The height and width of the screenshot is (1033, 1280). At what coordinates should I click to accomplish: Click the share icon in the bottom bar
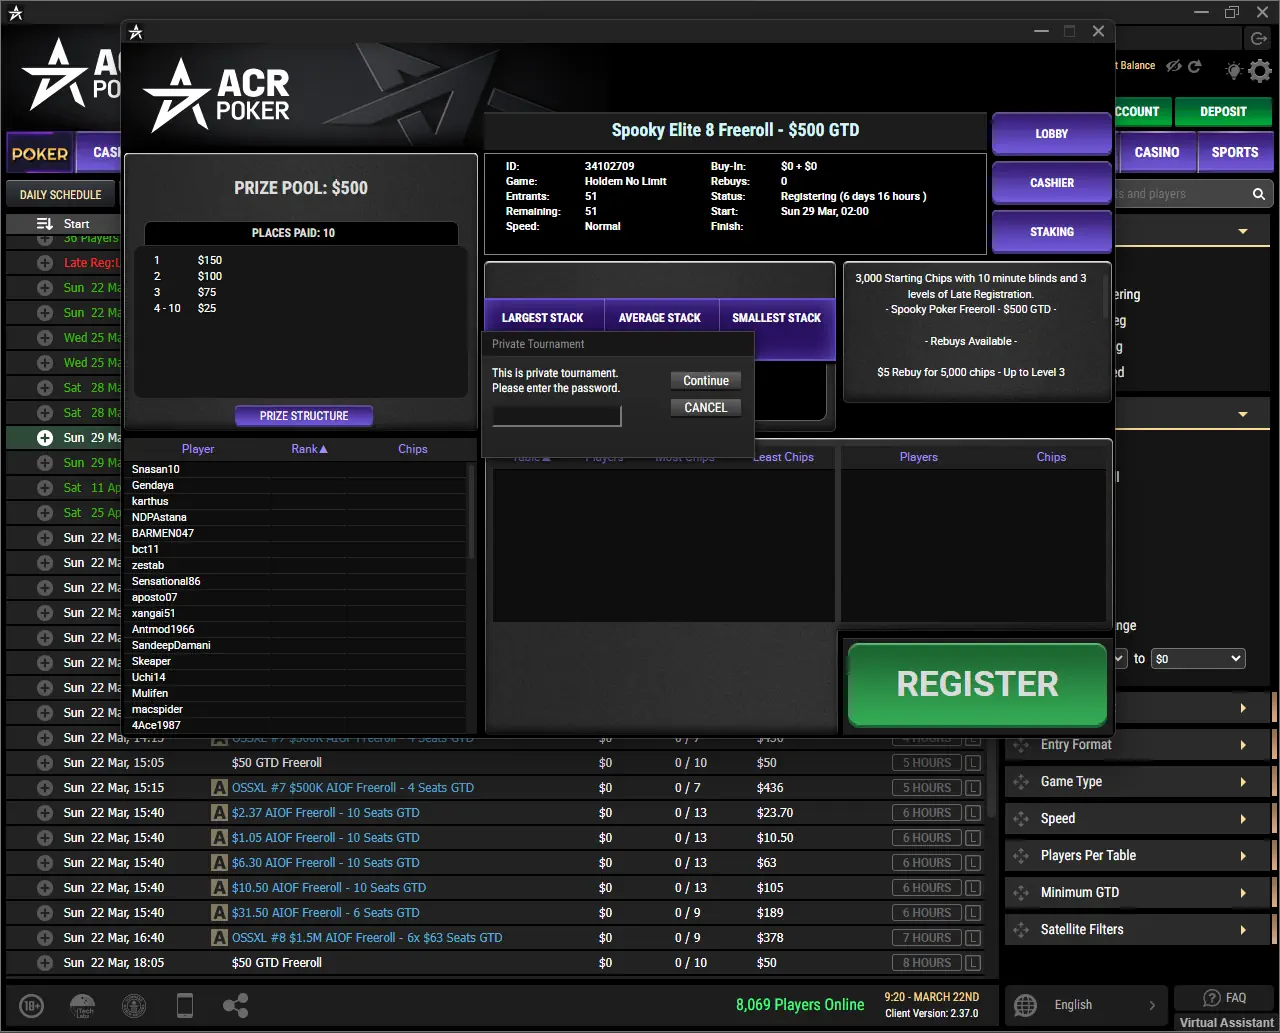[x=235, y=1006]
